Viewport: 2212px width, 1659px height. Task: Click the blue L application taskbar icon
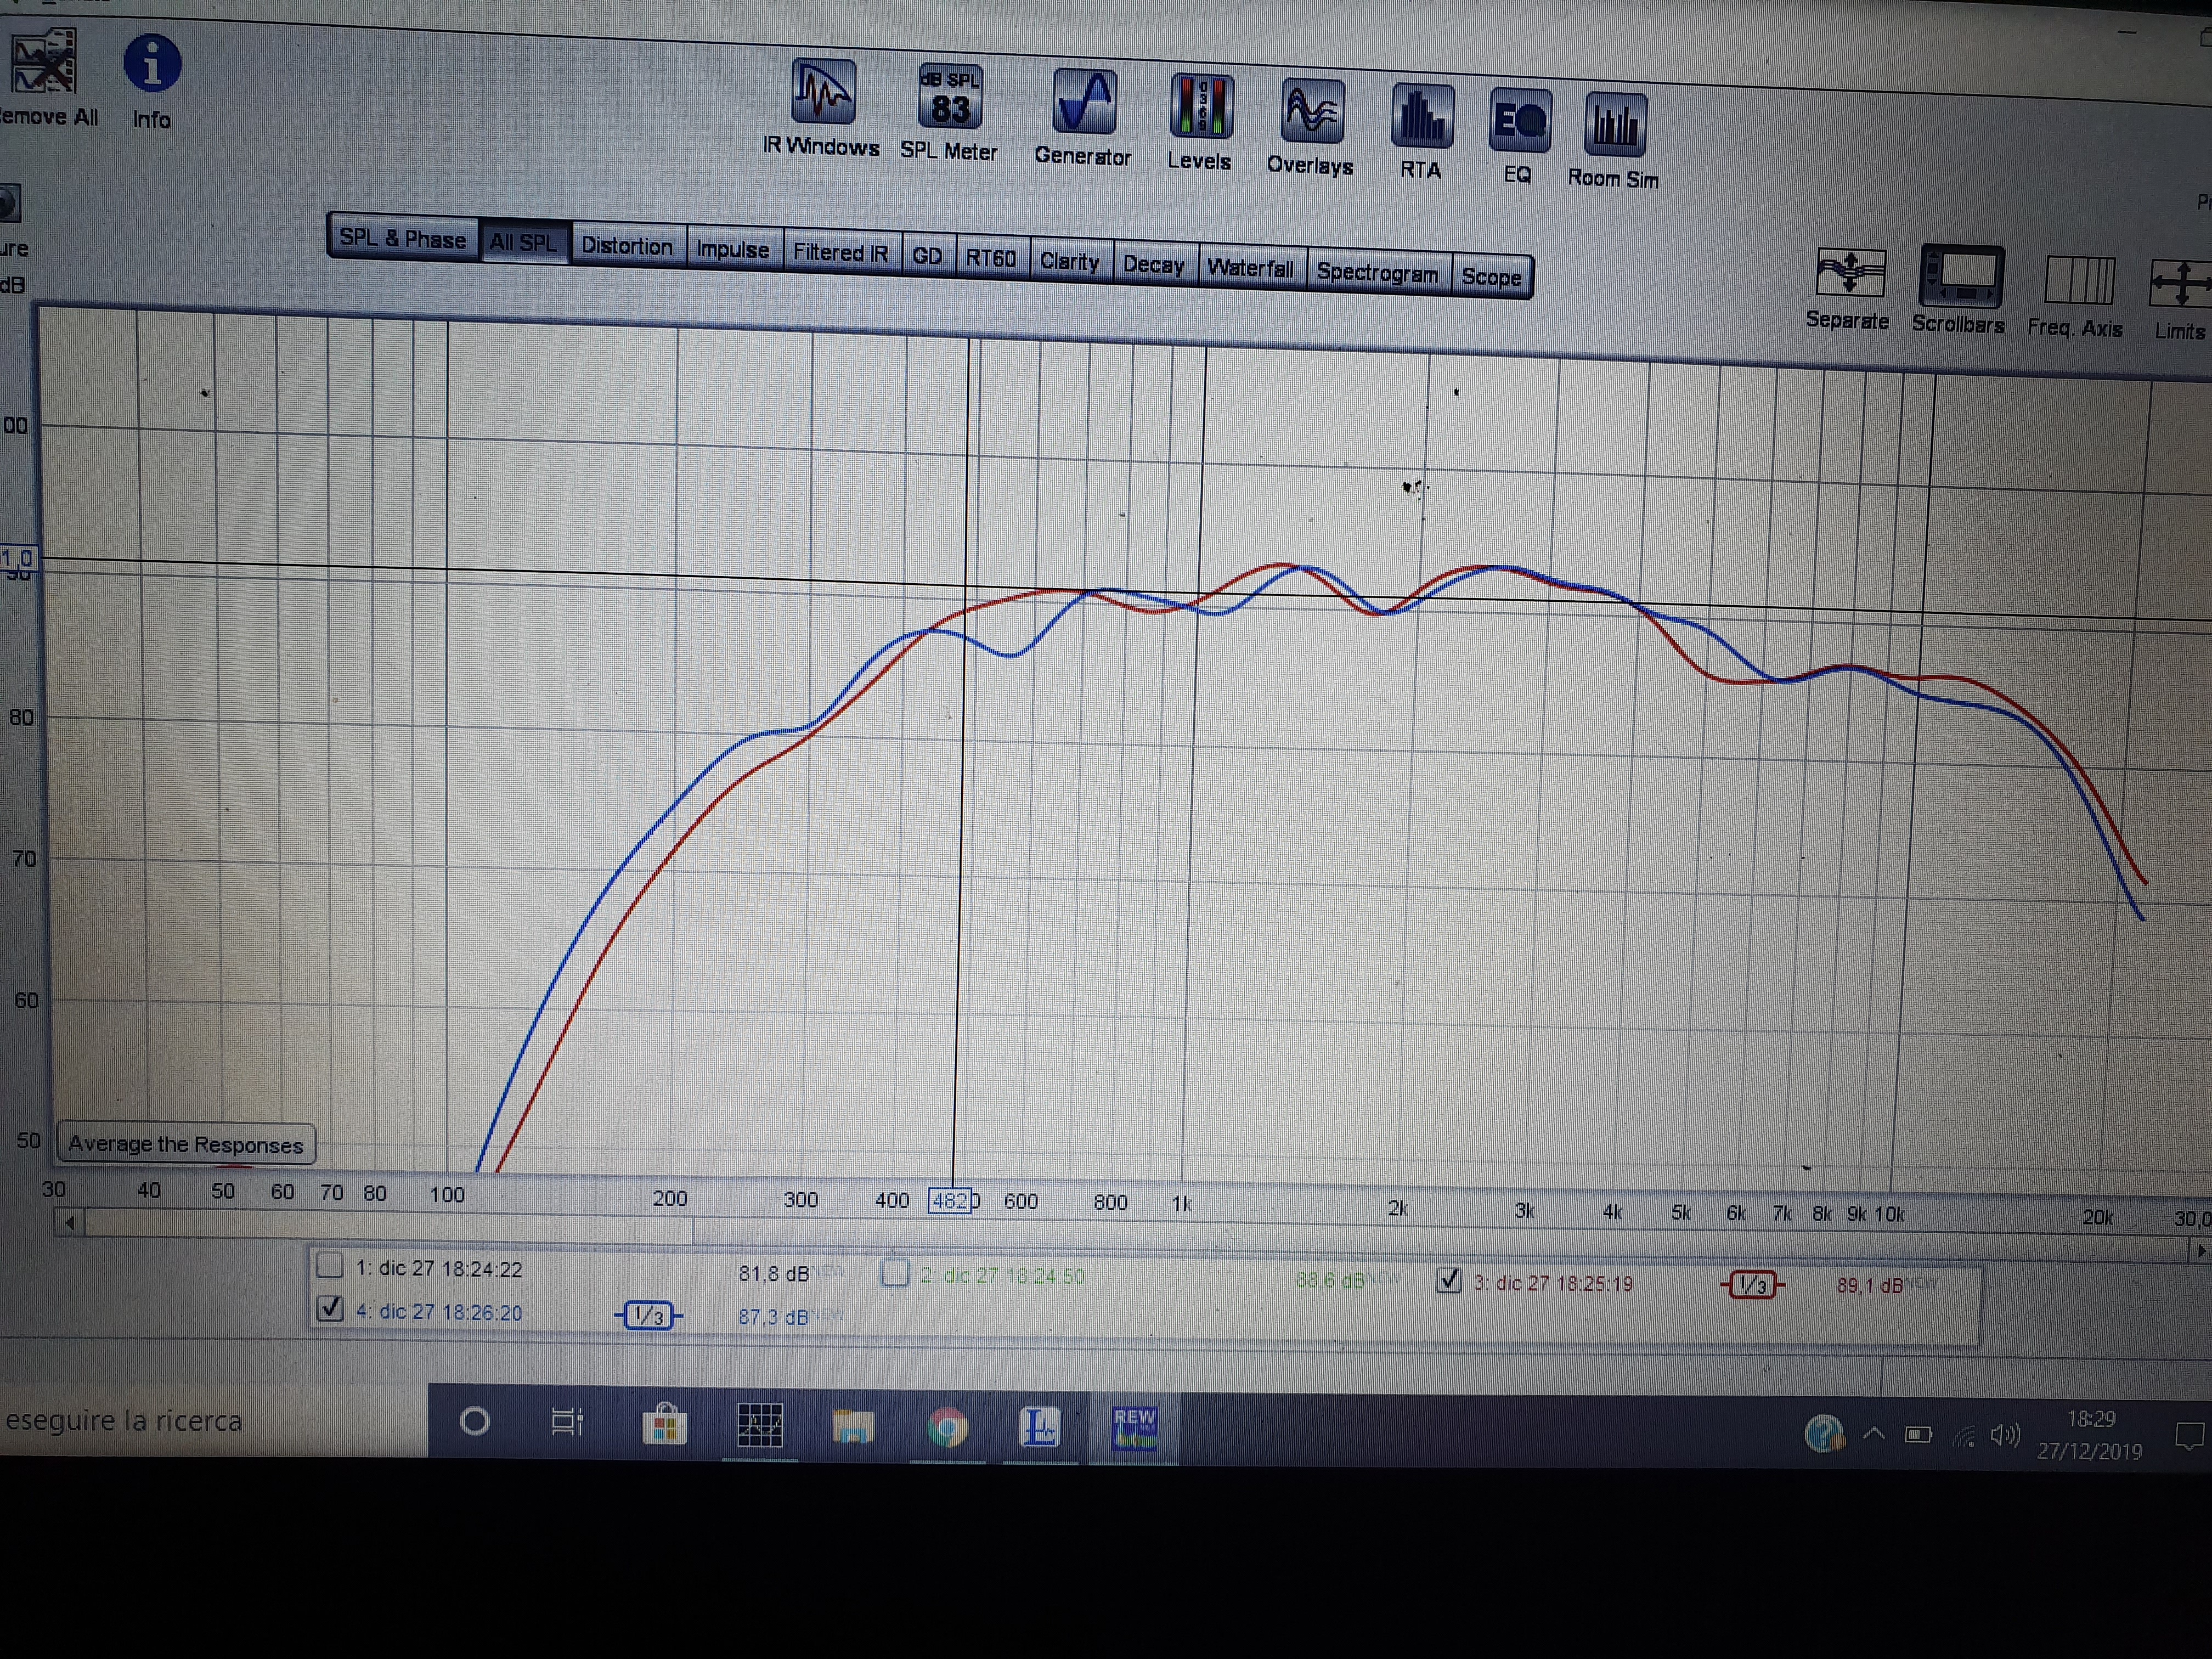[1039, 1428]
